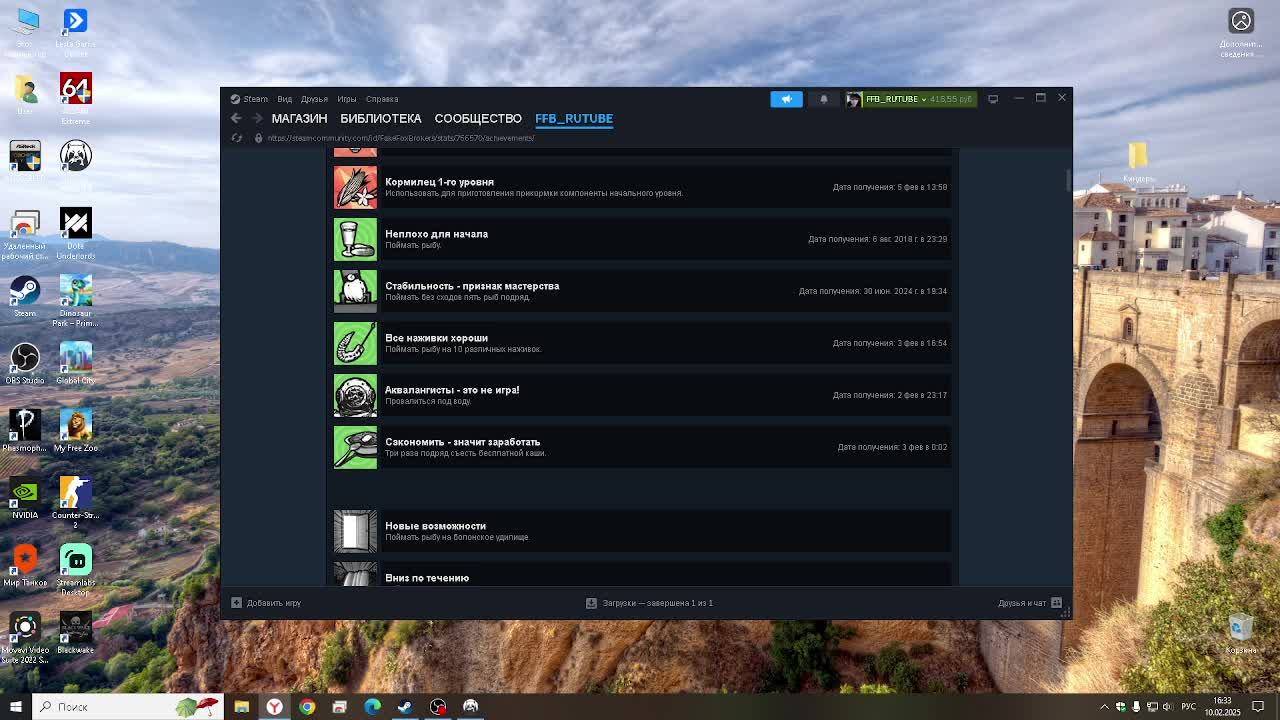The image size is (1280, 720).
Task: Open the Steam shortcut on desktop
Action: (25, 297)
